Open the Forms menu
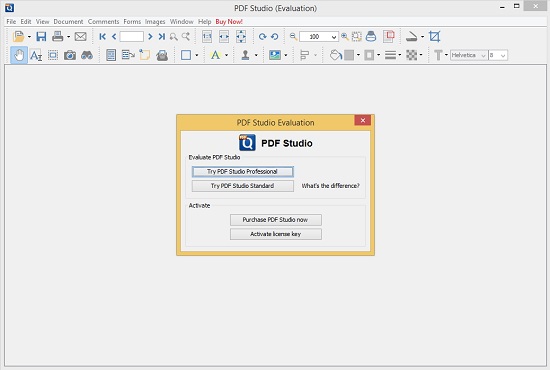 click(132, 21)
